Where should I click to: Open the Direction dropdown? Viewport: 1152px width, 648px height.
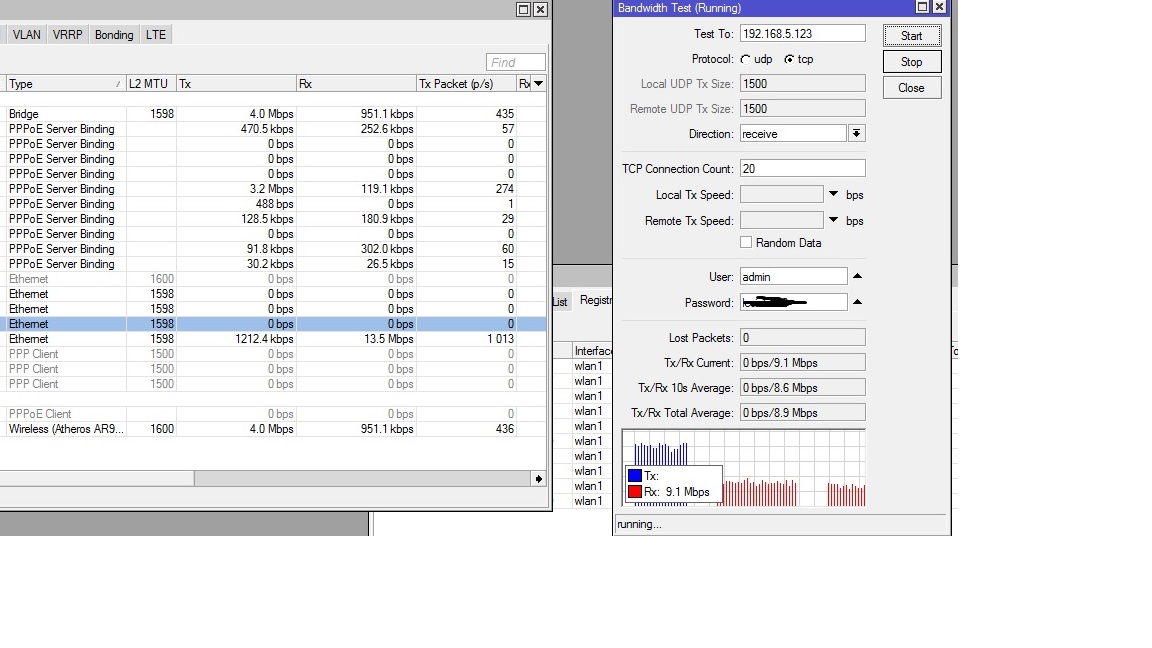pos(856,134)
